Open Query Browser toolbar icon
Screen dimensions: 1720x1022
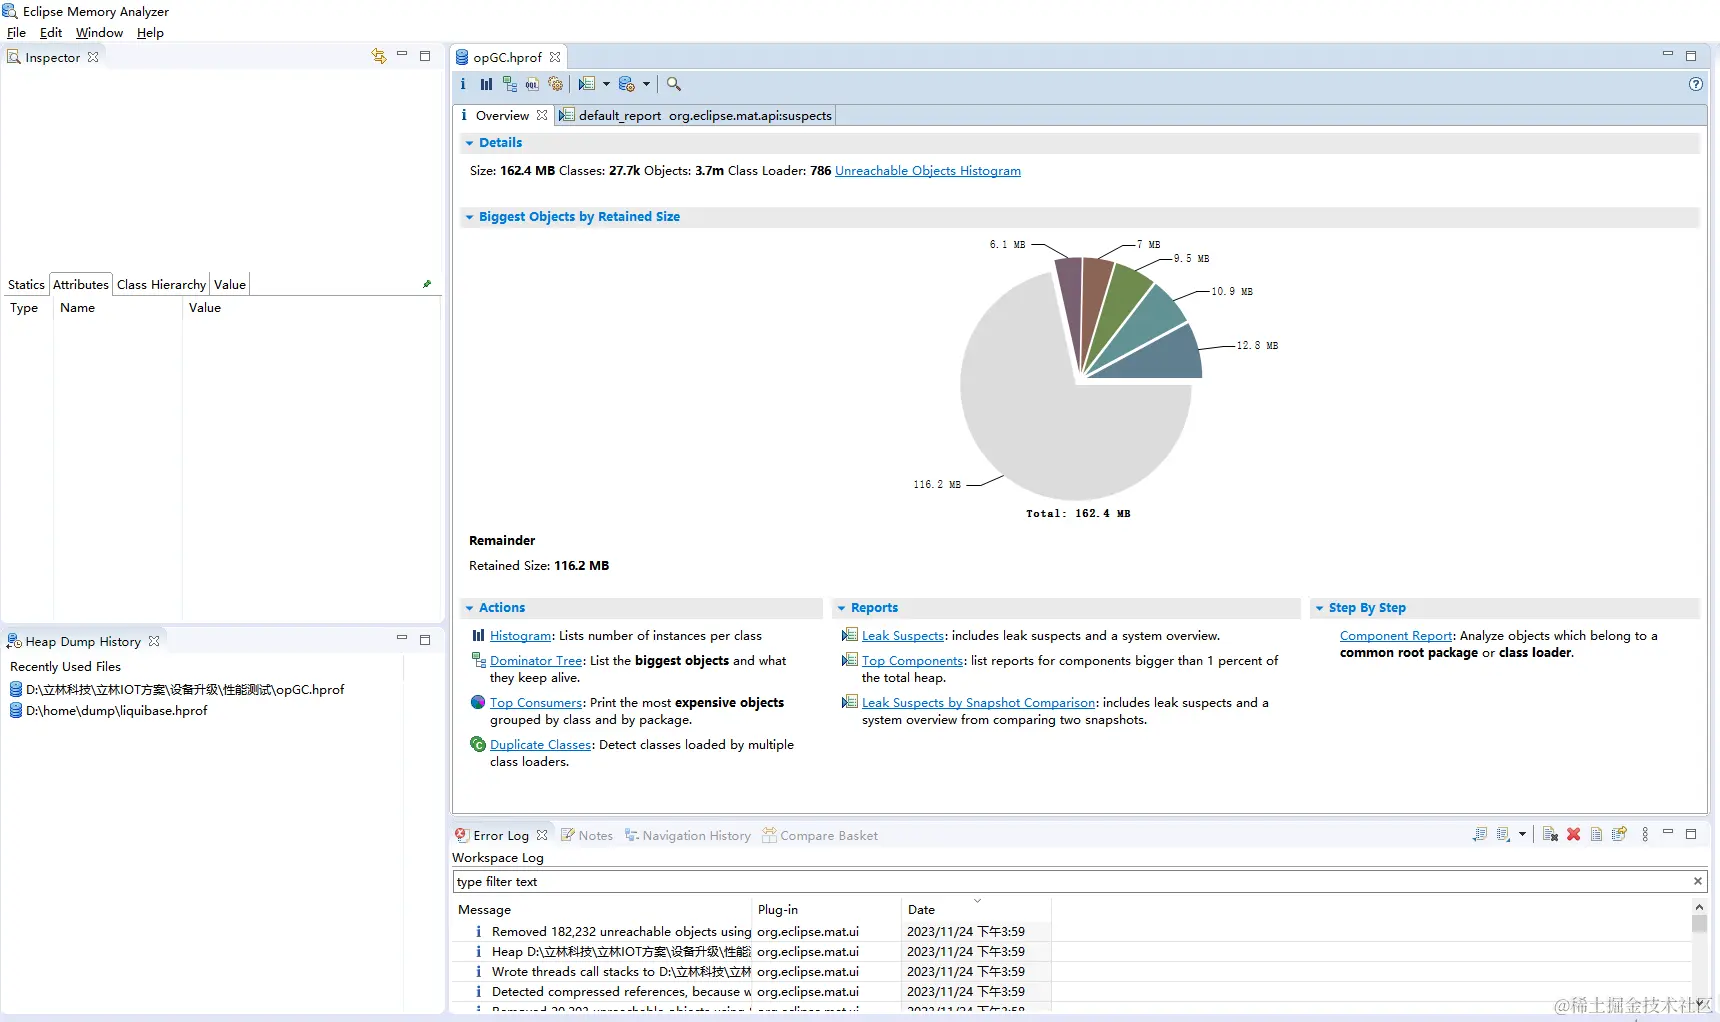627,84
